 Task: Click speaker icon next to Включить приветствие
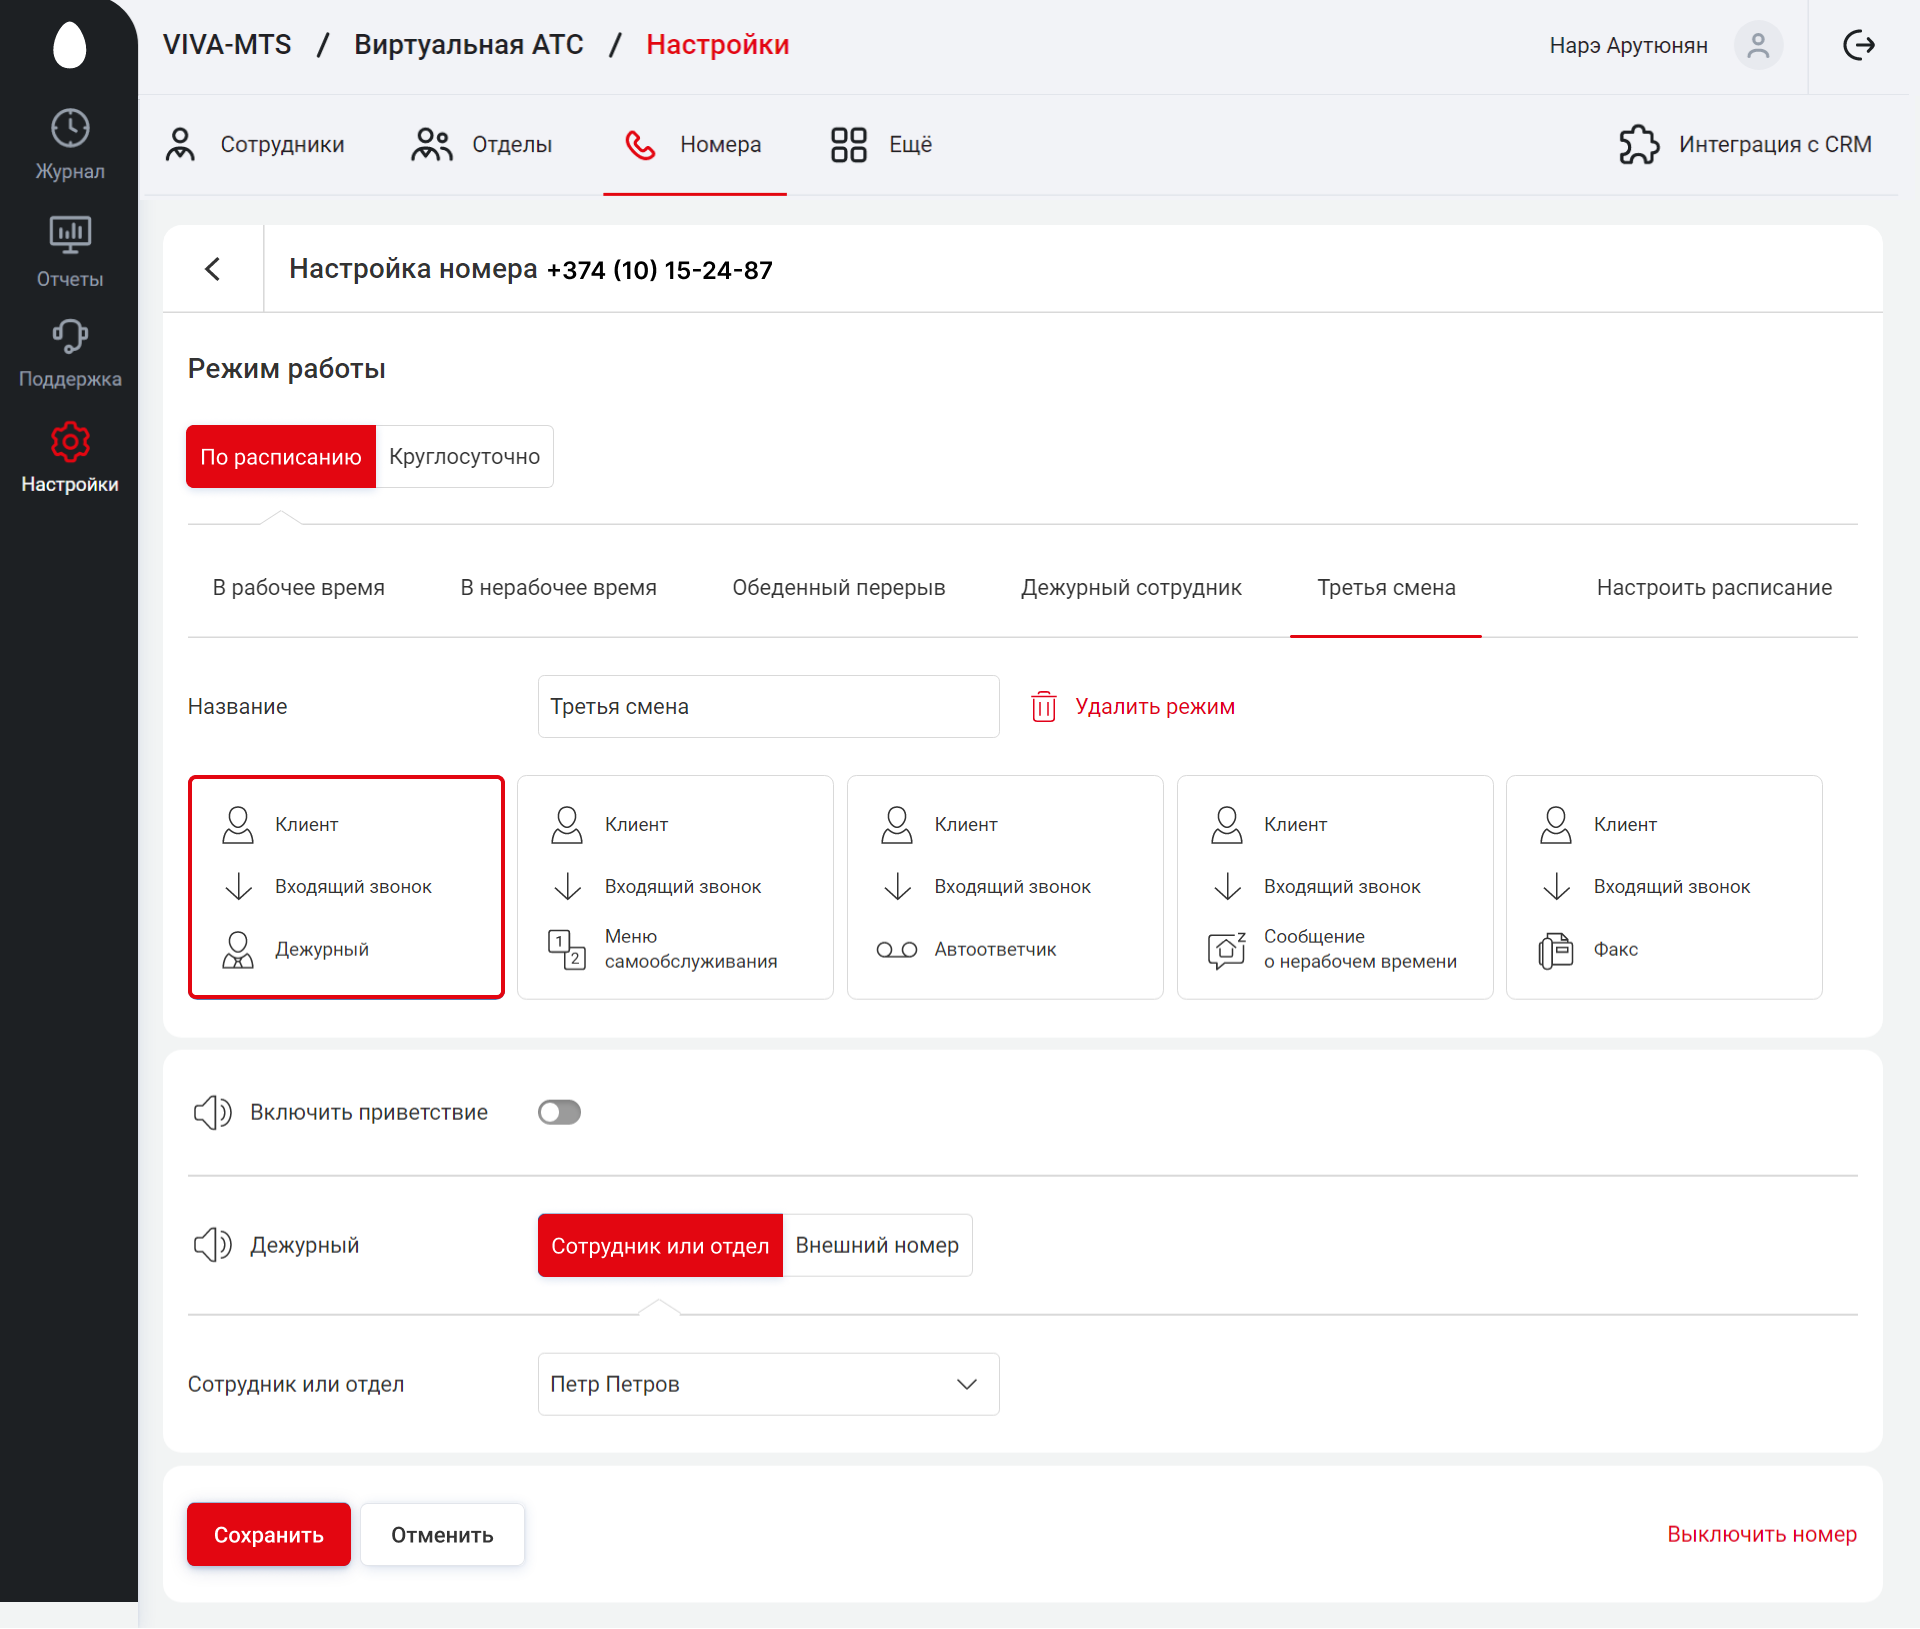click(x=212, y=1112)
